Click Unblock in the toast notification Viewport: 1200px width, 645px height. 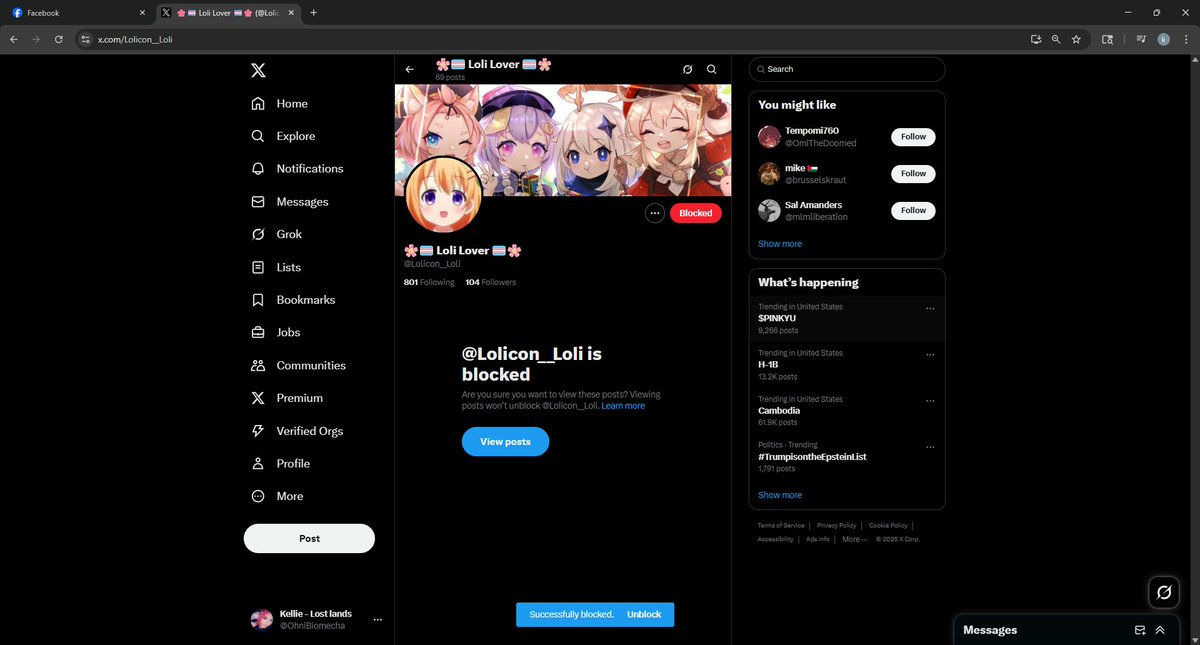[x=644, y=614]
